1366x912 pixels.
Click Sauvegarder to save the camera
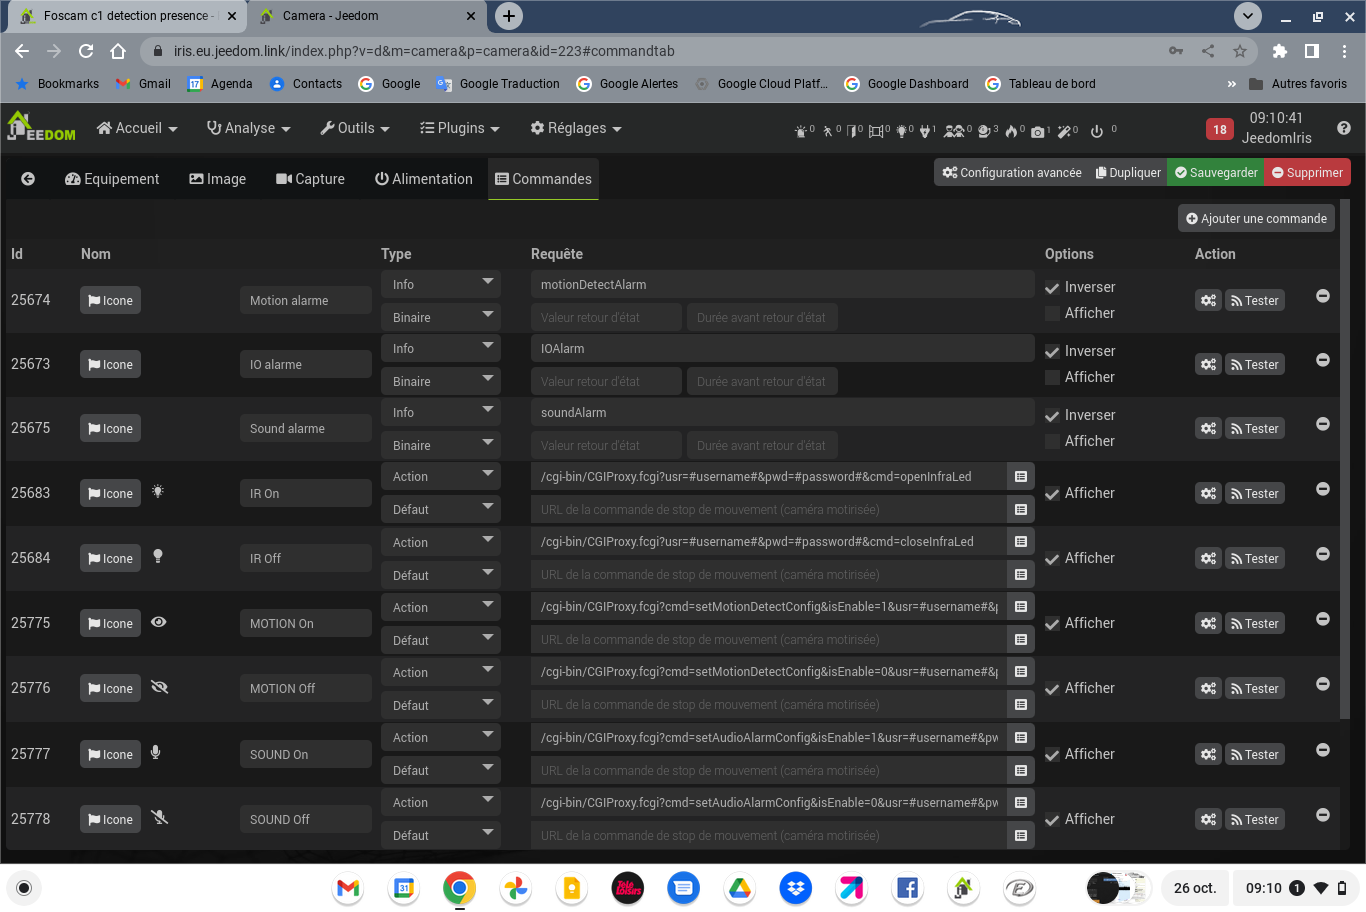click(1216, 172)
